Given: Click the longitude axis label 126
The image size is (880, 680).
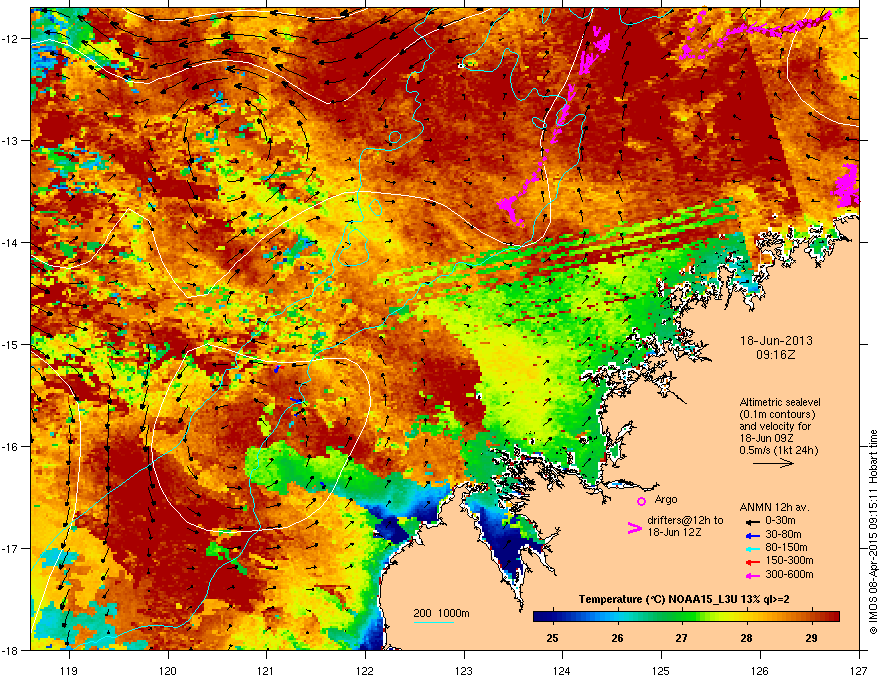Looking at the screenshot, I should pyautogui.click(x=760, y=670).
